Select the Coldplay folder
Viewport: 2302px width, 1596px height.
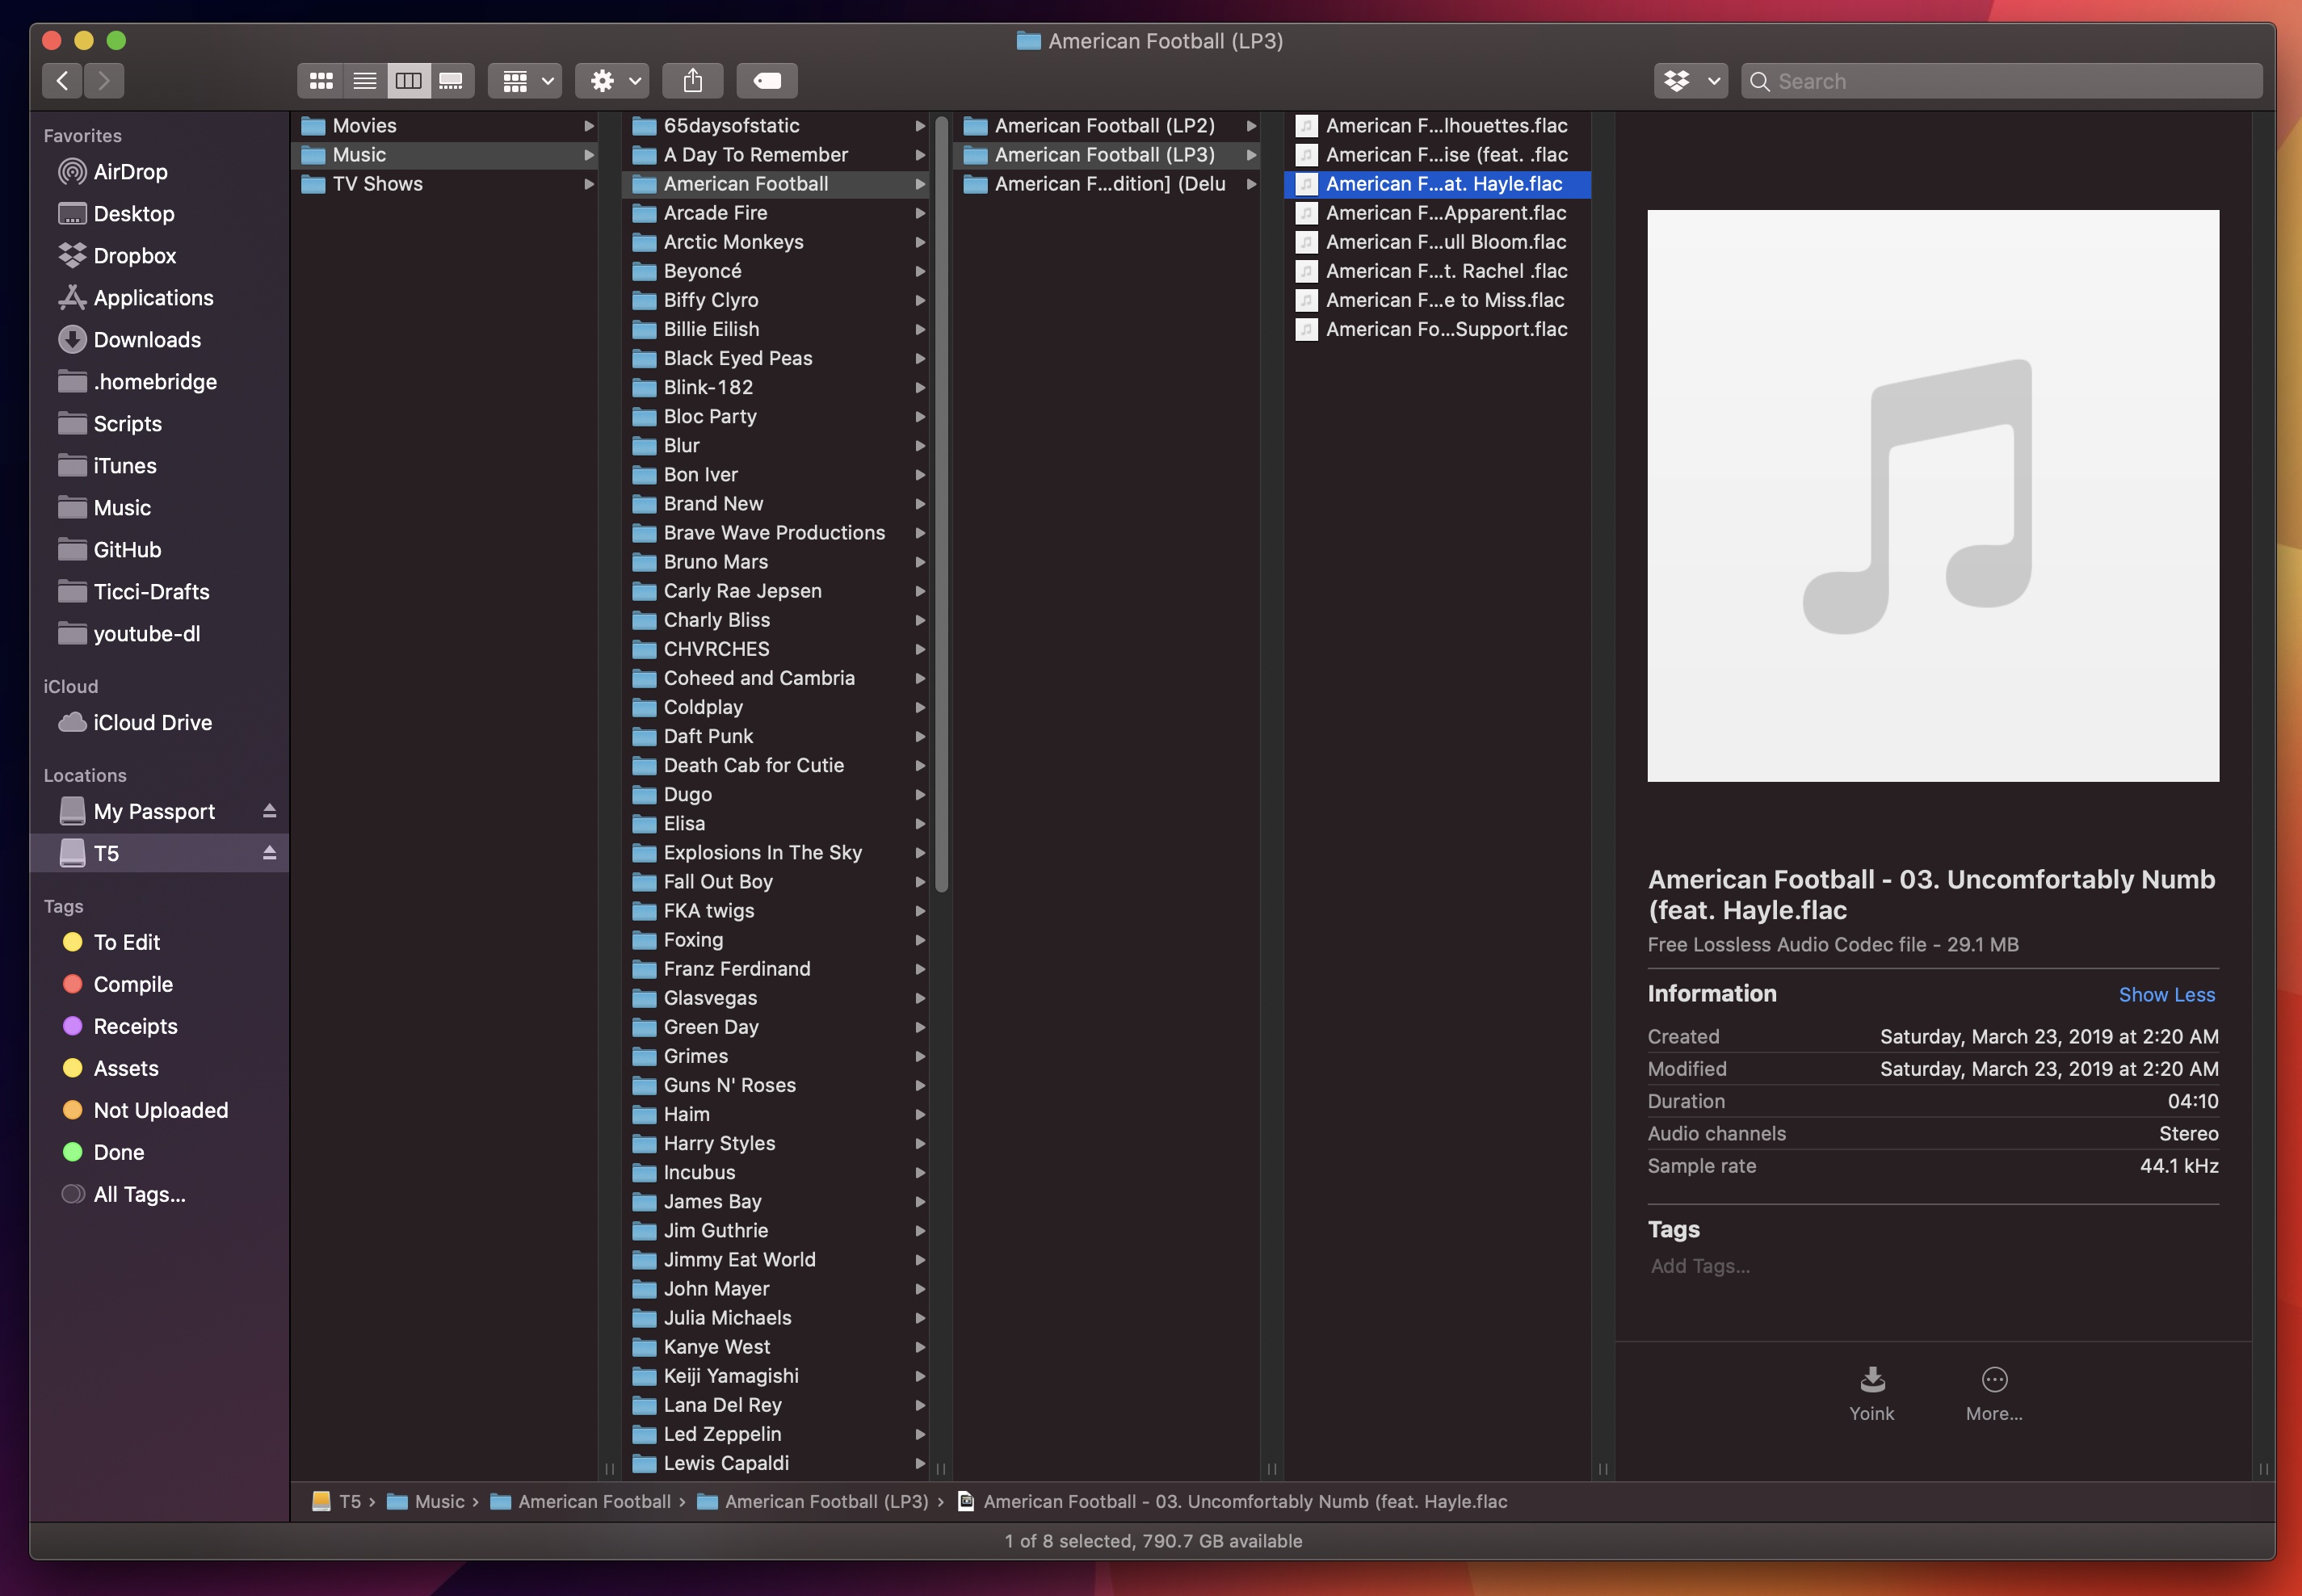(x=776, y=708)
